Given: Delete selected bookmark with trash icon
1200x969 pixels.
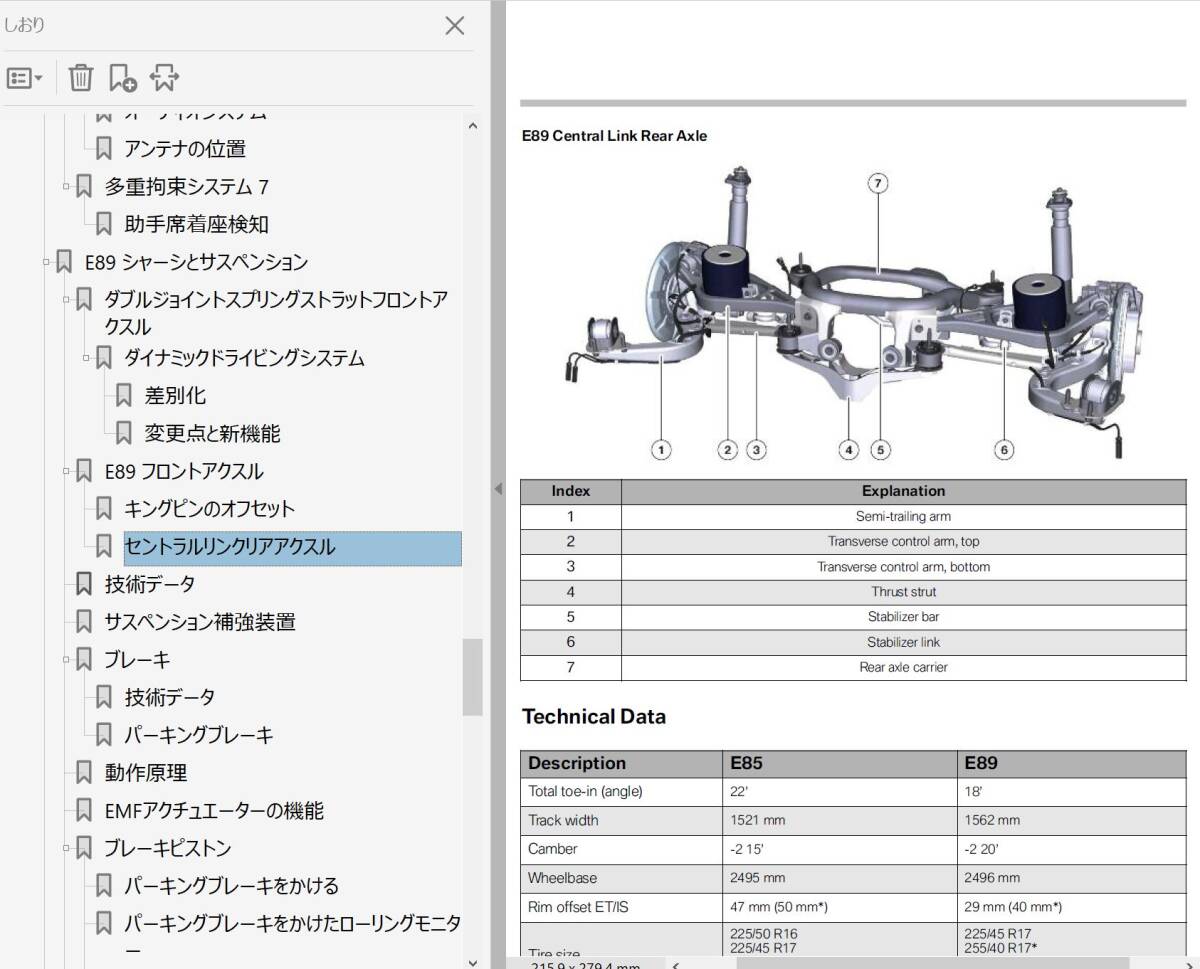Looking at the screenshot, I should 81,77.
